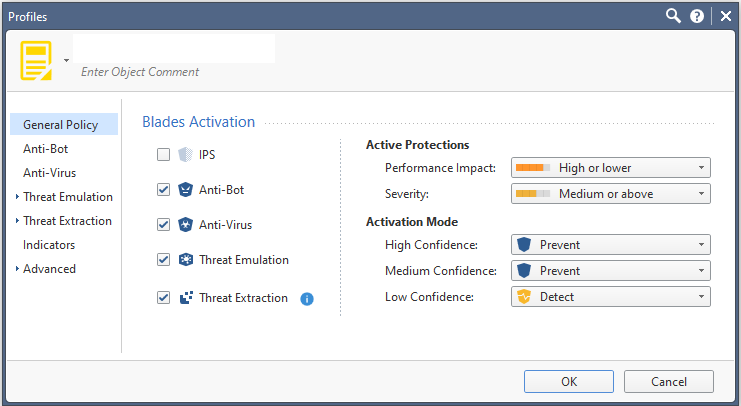
Task: Open help via the question mark icon
Action: point(697,17)
